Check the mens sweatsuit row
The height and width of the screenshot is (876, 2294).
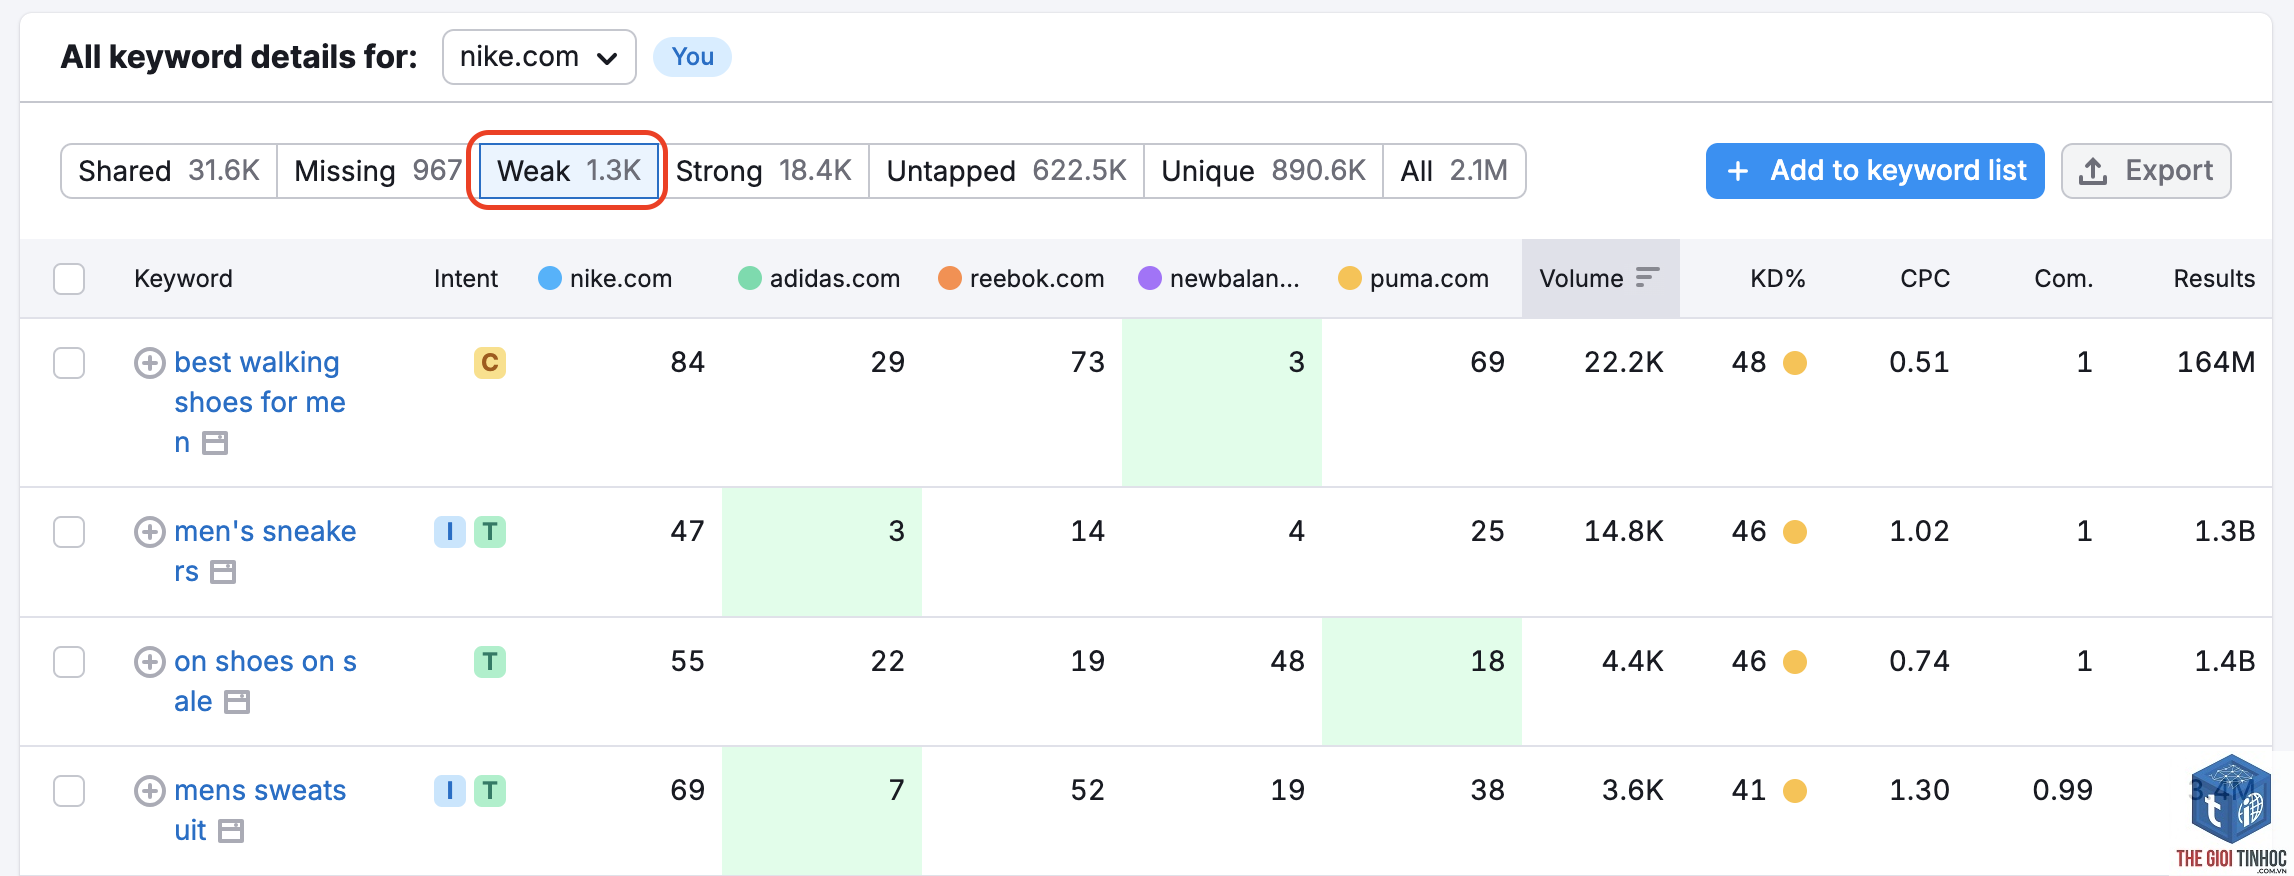69,791
